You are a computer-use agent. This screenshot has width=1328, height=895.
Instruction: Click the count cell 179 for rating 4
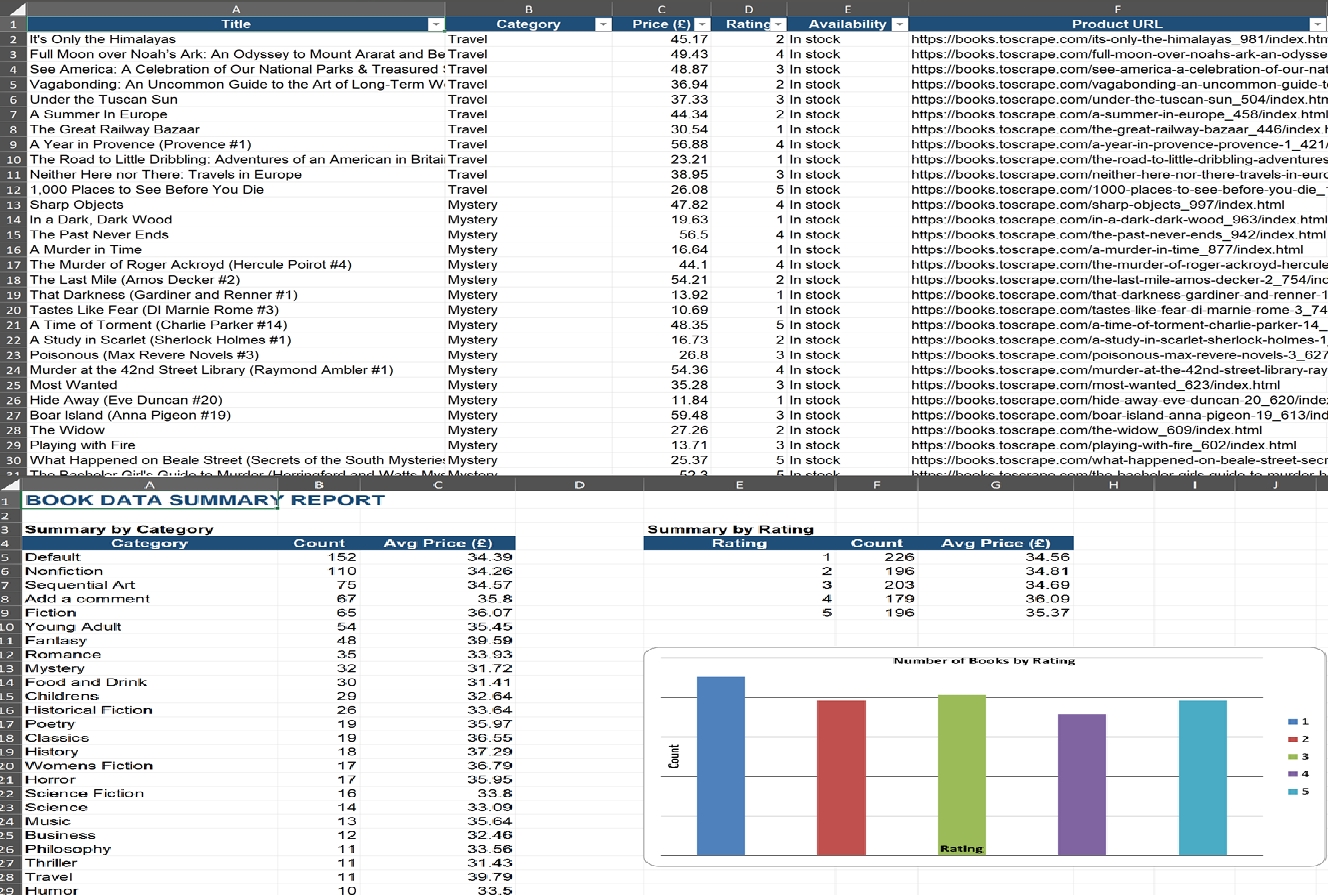(877, 599)
